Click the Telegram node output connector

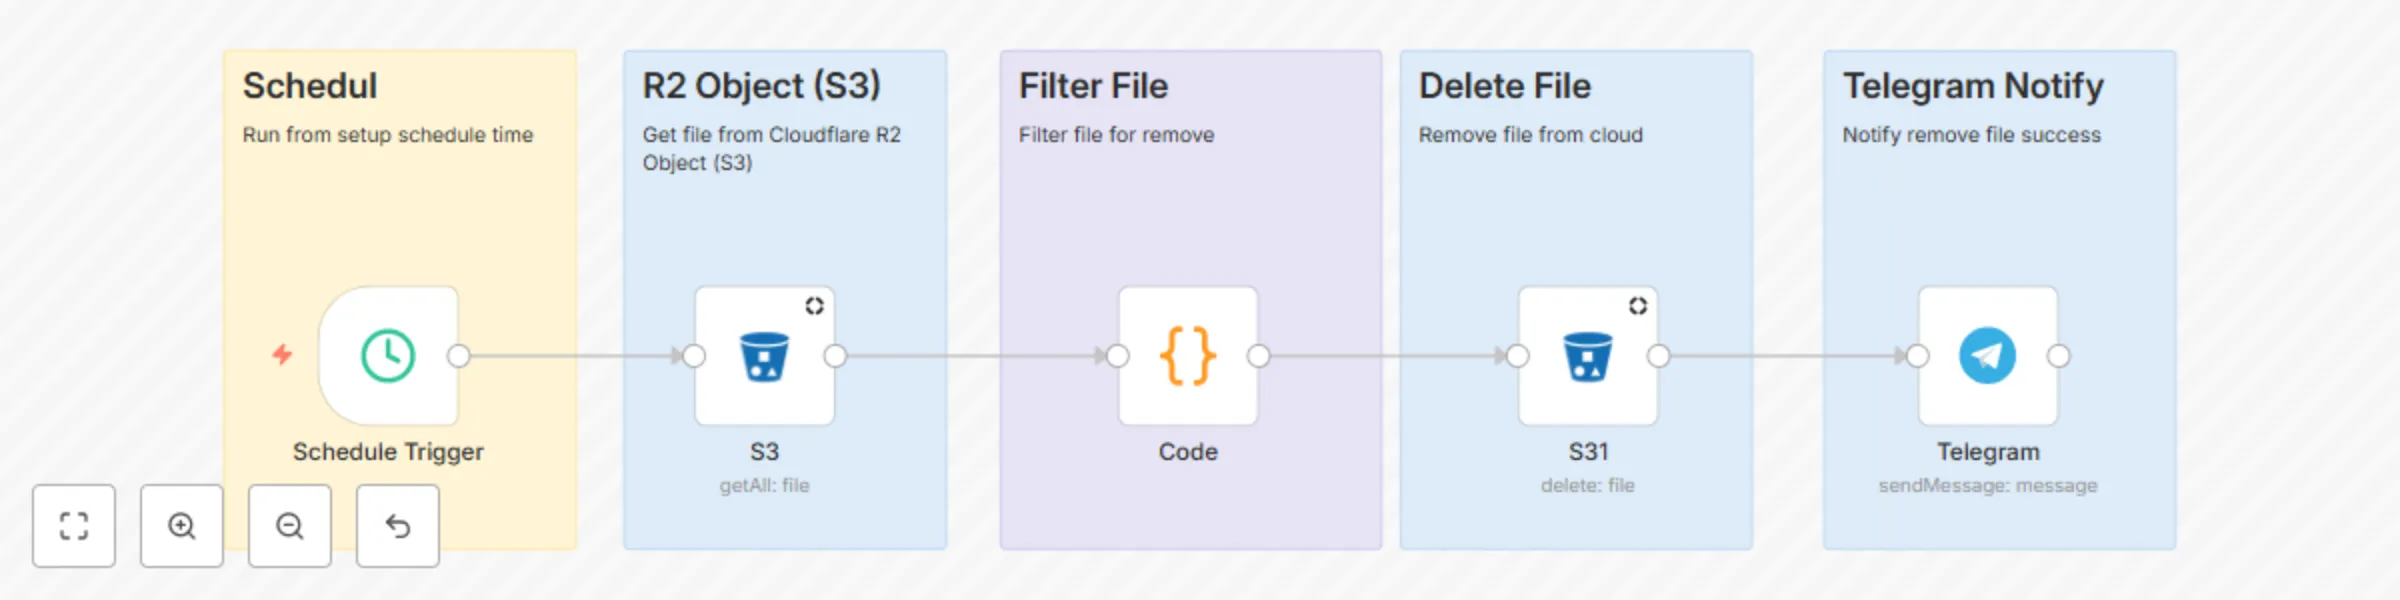click(2059, 356)
